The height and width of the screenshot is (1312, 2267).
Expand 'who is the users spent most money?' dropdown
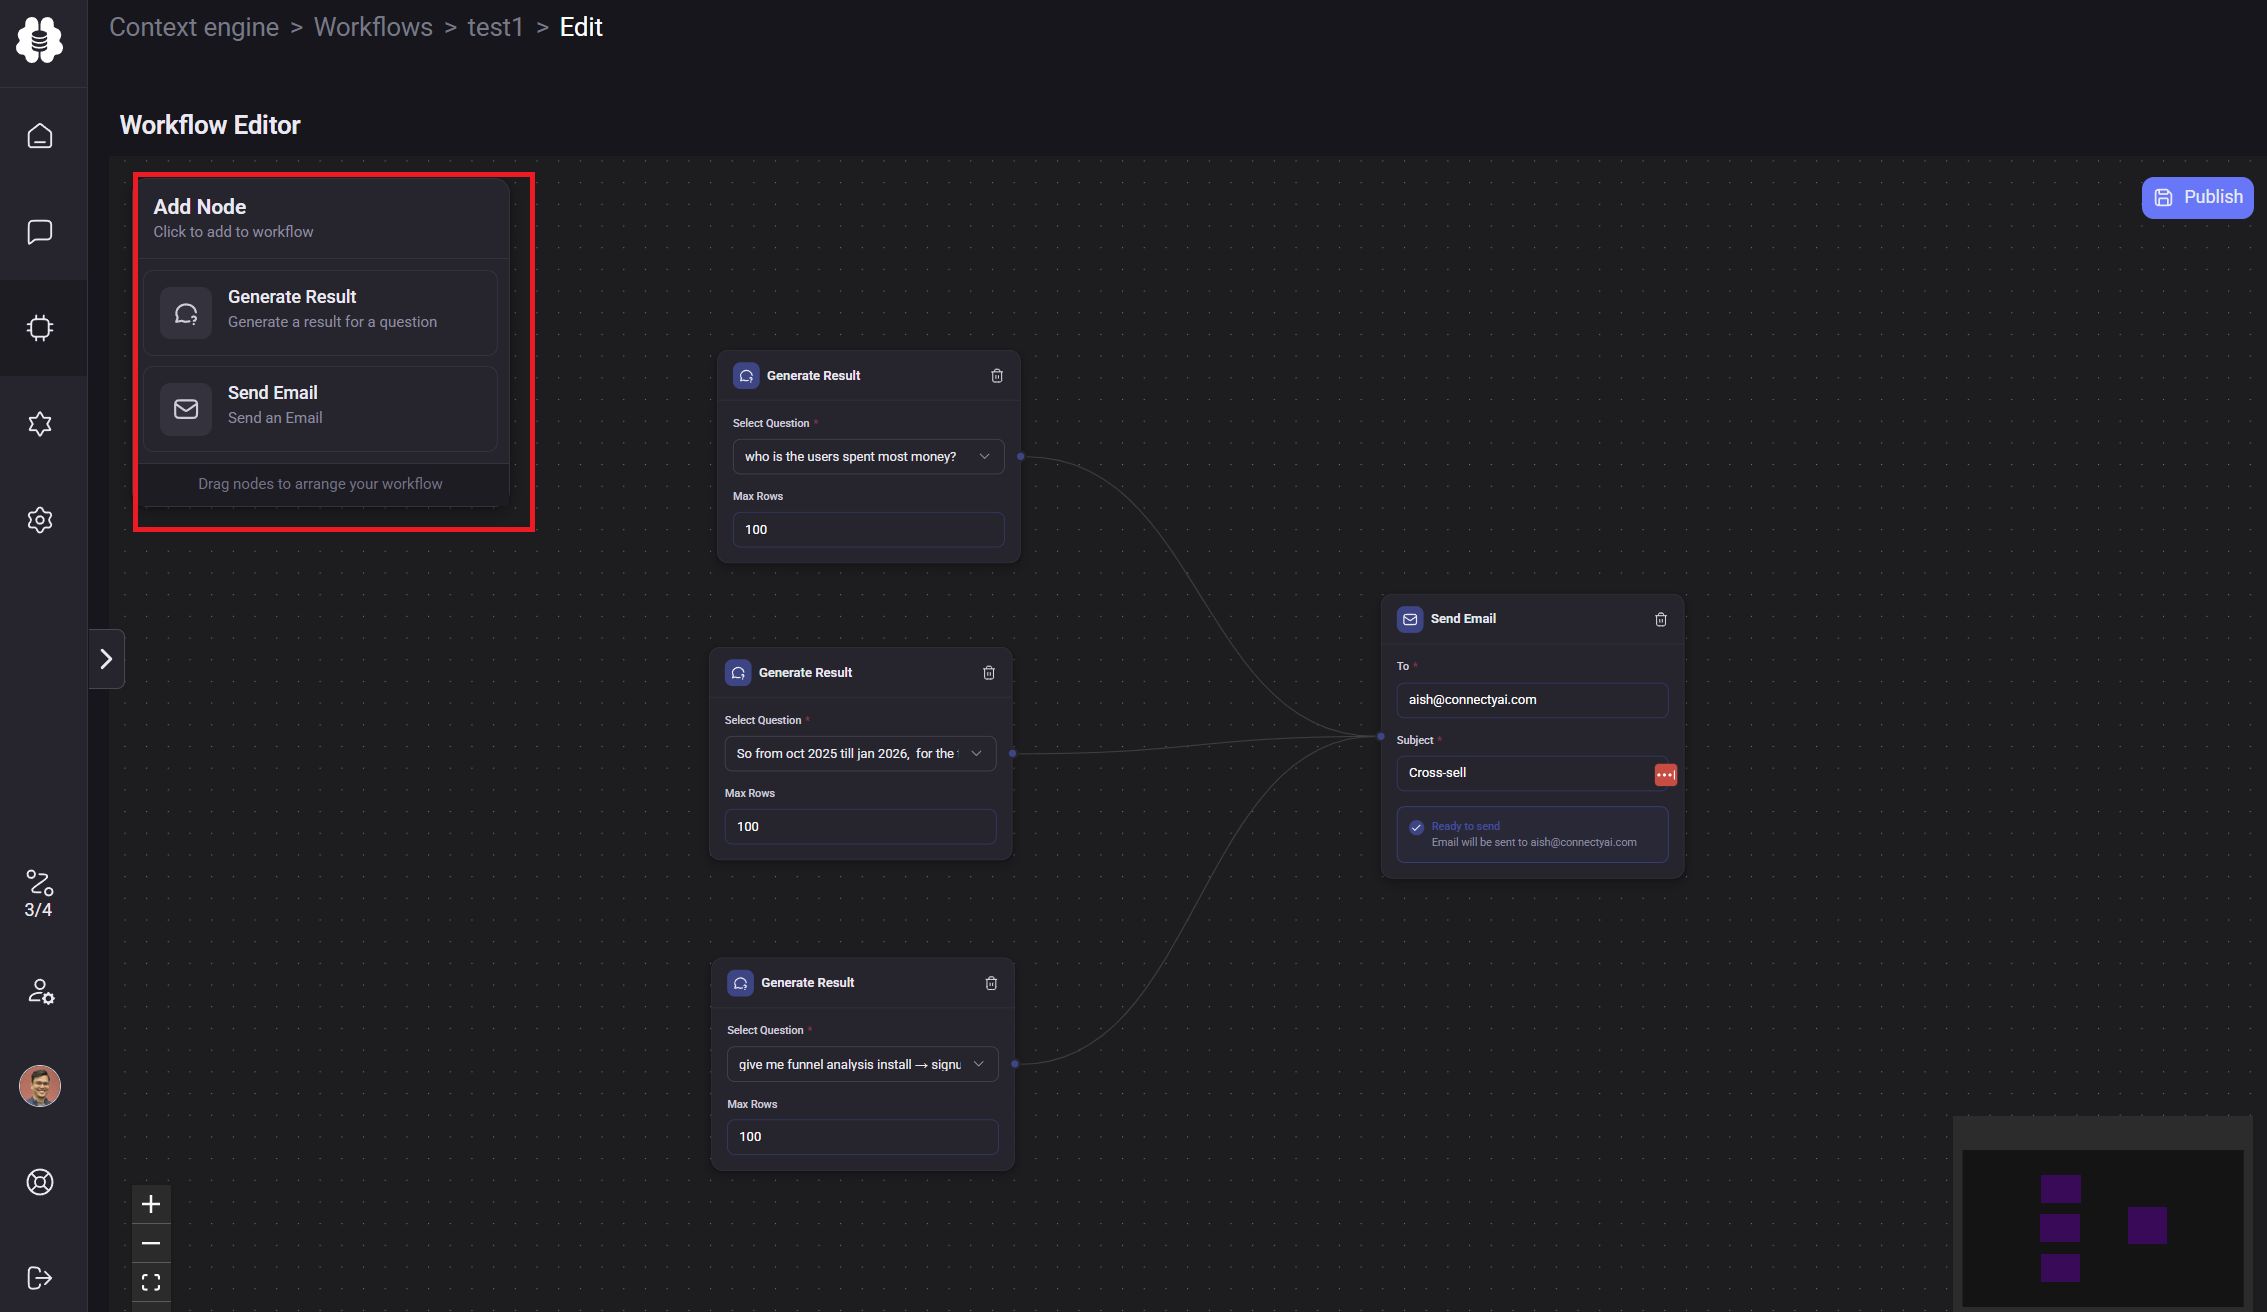pos(868,457)
